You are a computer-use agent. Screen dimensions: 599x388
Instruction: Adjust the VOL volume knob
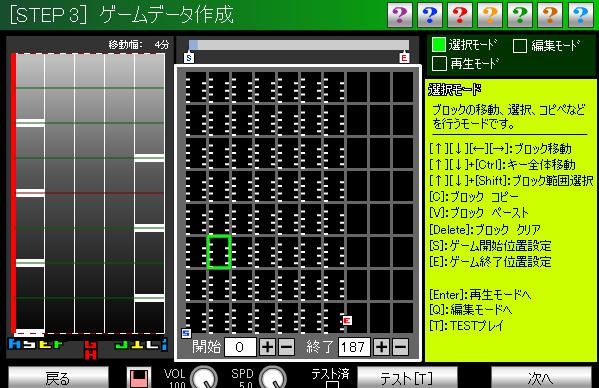click(x=204, y=378)
